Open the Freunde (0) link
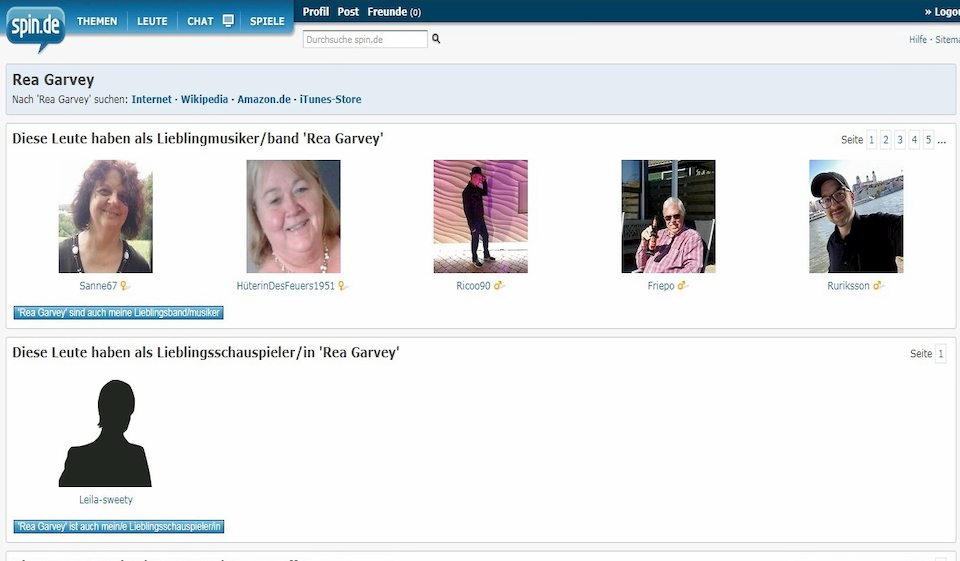The image size is (960, 561). click(394, 12)
